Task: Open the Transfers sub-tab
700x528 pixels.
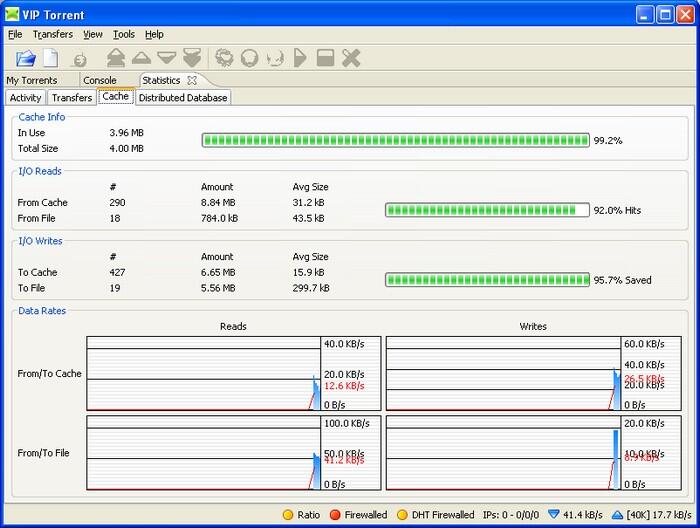Action: (x=72, y=98)
